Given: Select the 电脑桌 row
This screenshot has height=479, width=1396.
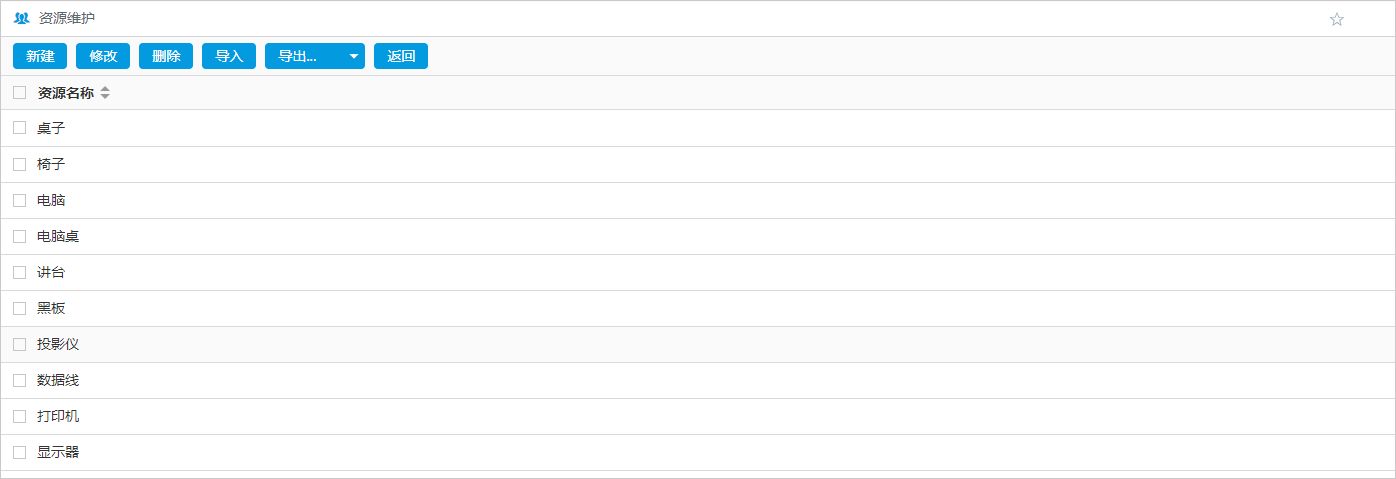Looking at the screenshot, I should (58, 236).
